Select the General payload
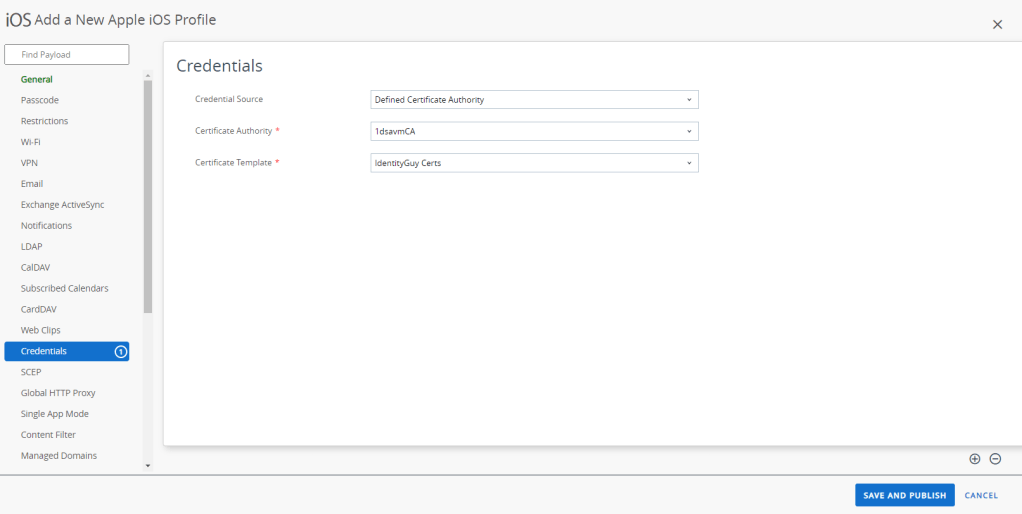Screen dimensions: 1022x514 coord(37,79)
